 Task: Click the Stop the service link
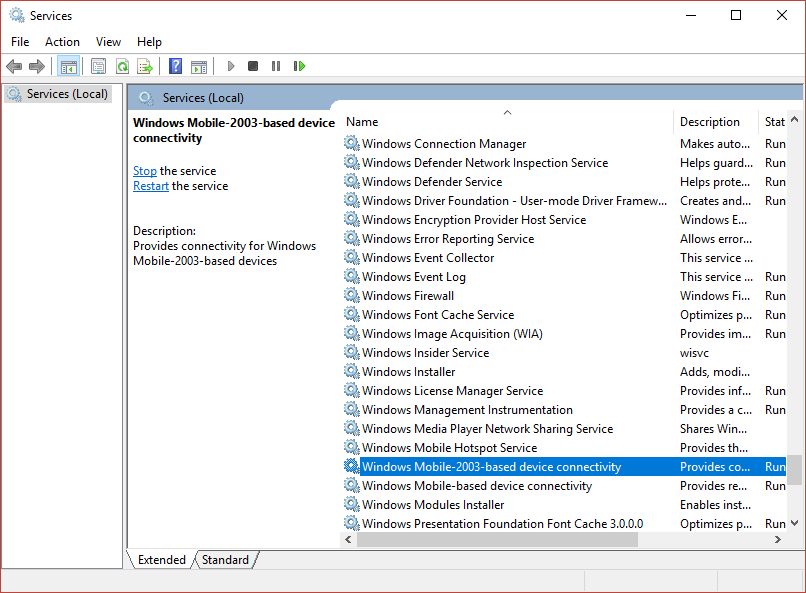pos(144,171)
